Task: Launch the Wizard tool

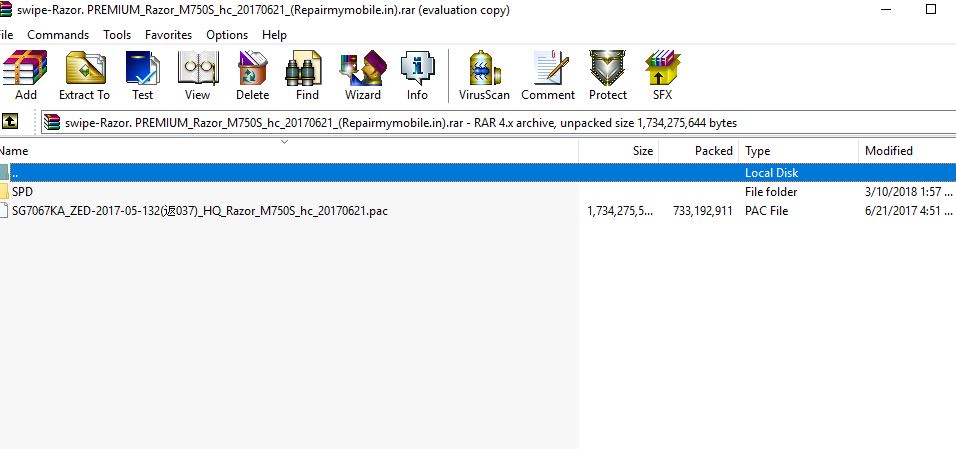Action: (362, 75)
